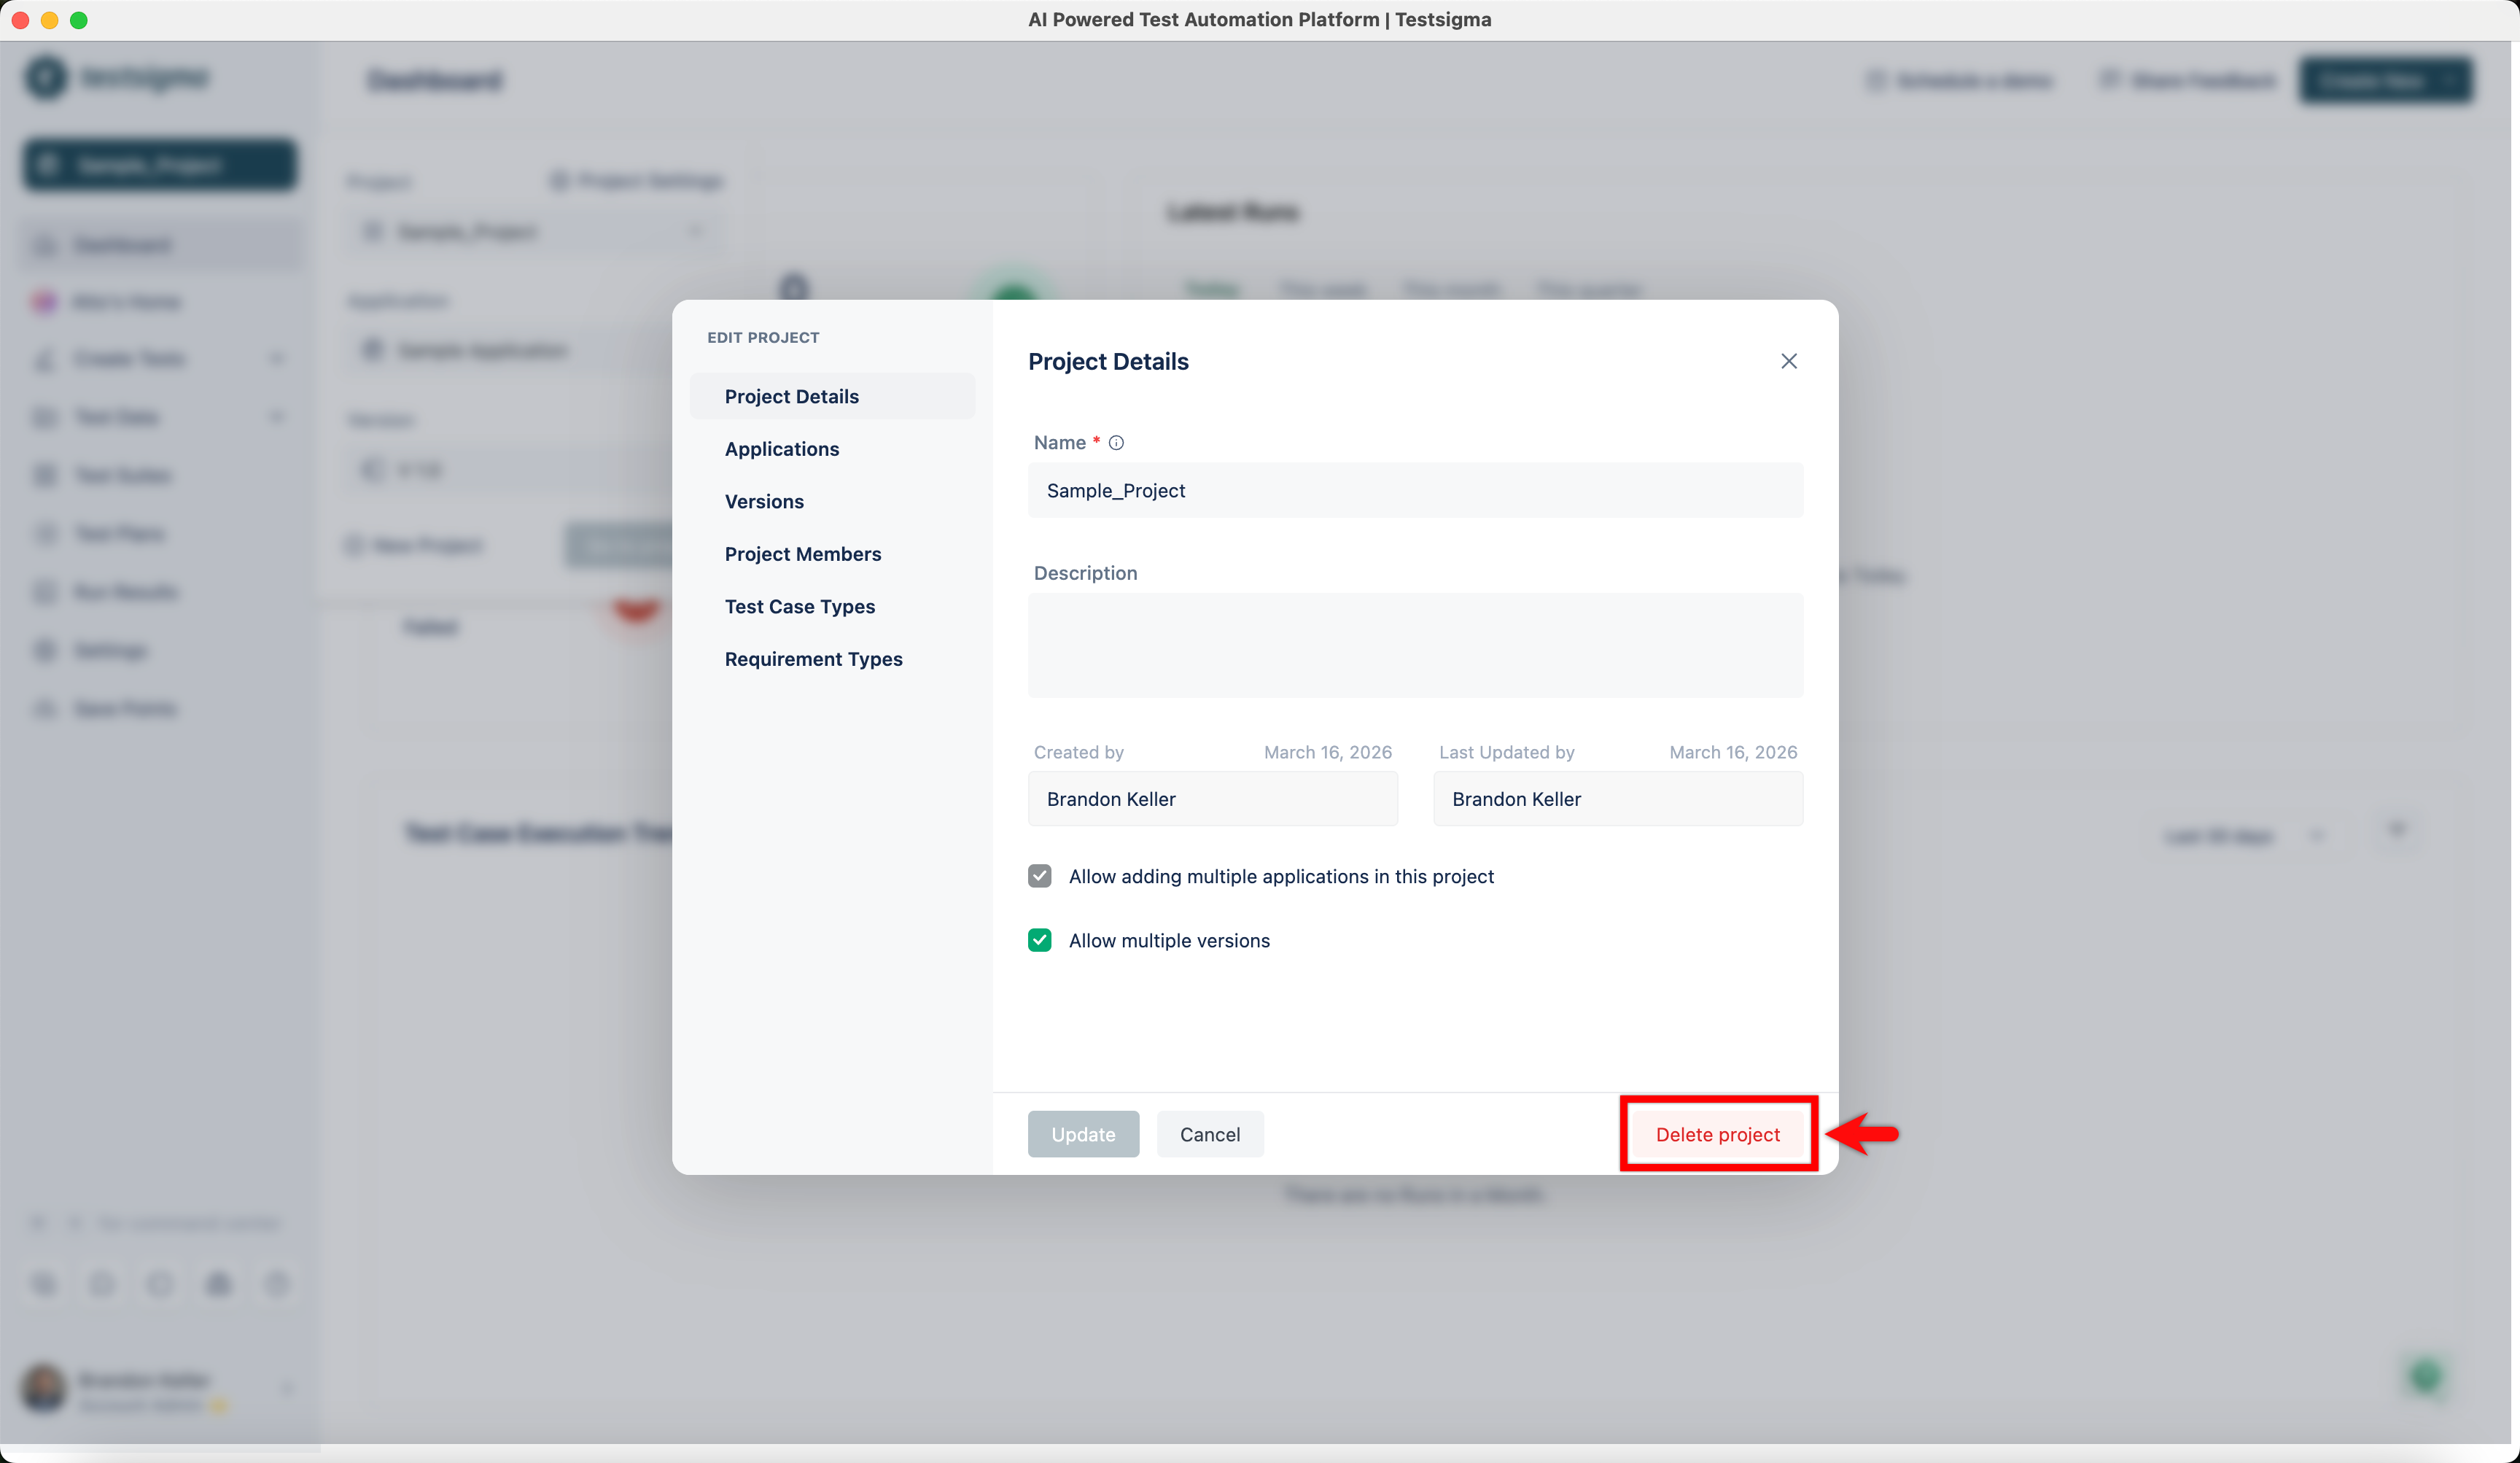
Task: Uncheck Allow multiple versions checkbox
Action: [x=1039, y=940]
